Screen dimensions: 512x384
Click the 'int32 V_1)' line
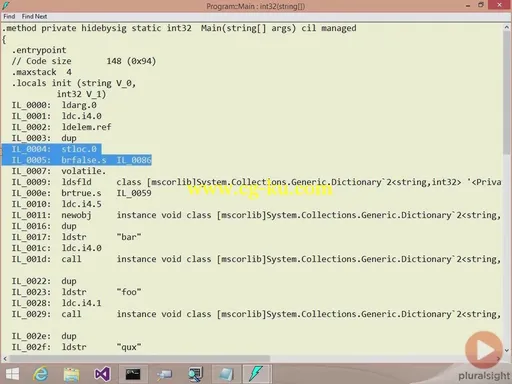pyautogui.click(x=81, y=94)
